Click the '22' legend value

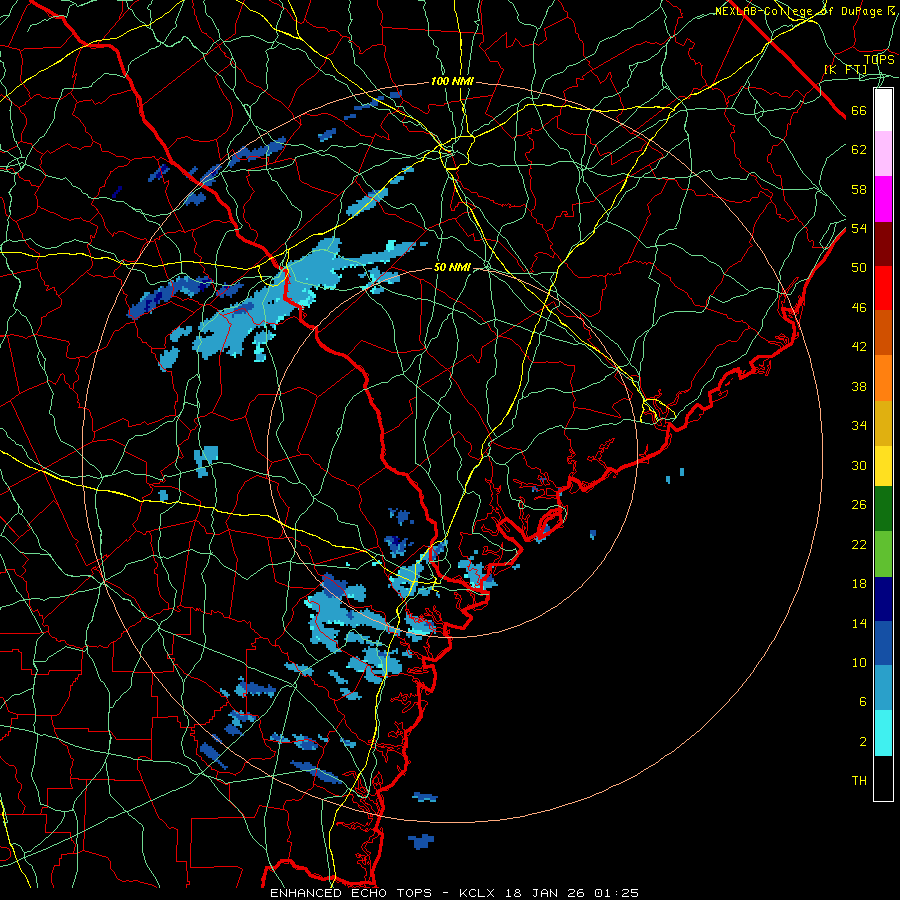[859, 544]
